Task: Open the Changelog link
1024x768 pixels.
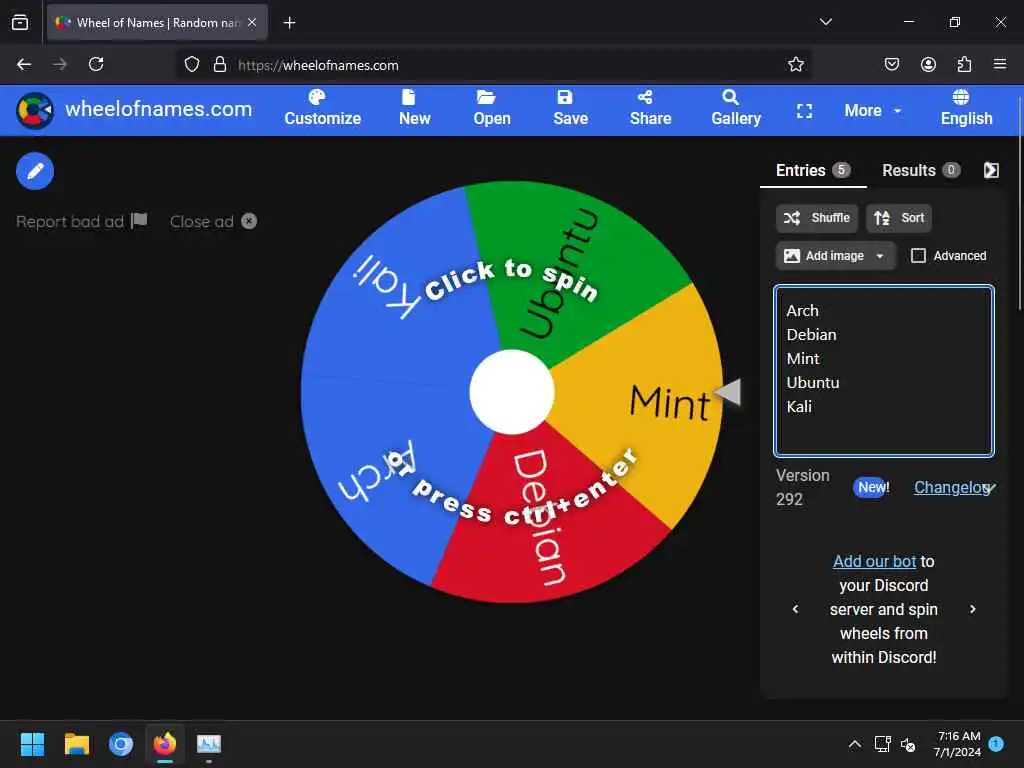Action: tap(952, 487)
